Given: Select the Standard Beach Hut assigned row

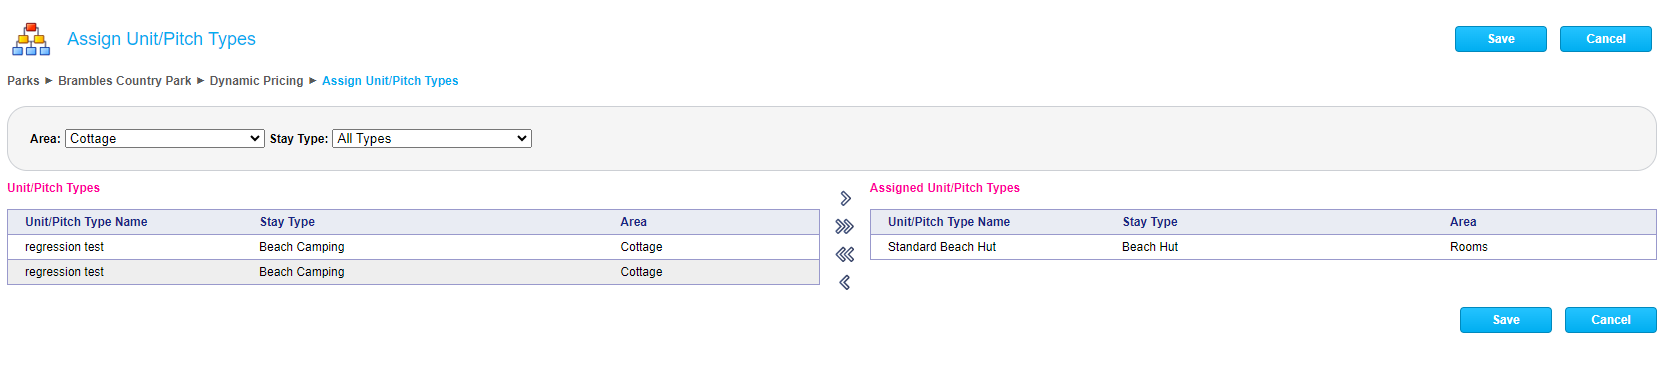Looking at the screenshot, I should 1263,247.
